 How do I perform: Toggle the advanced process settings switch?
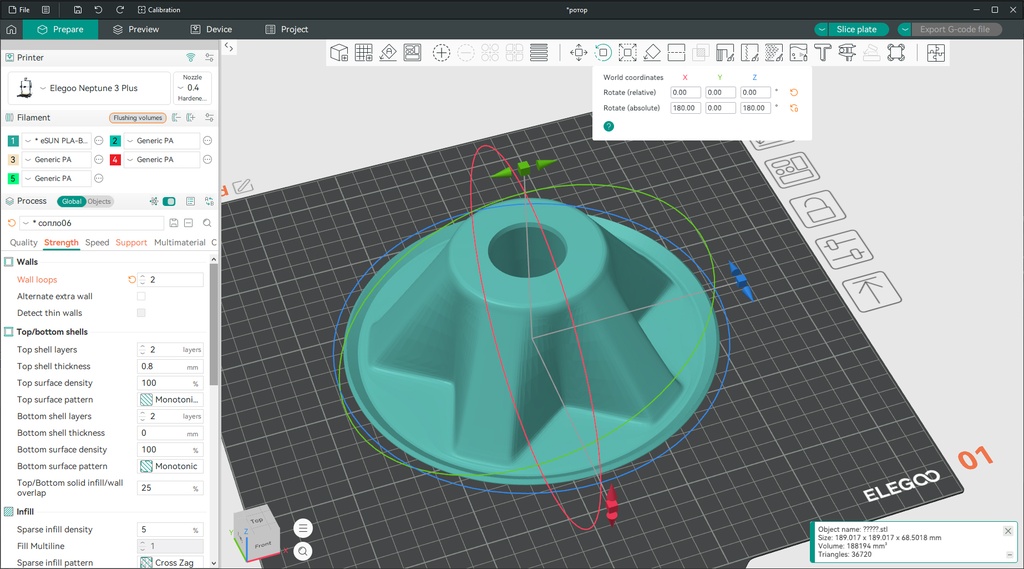click(169, 201)
